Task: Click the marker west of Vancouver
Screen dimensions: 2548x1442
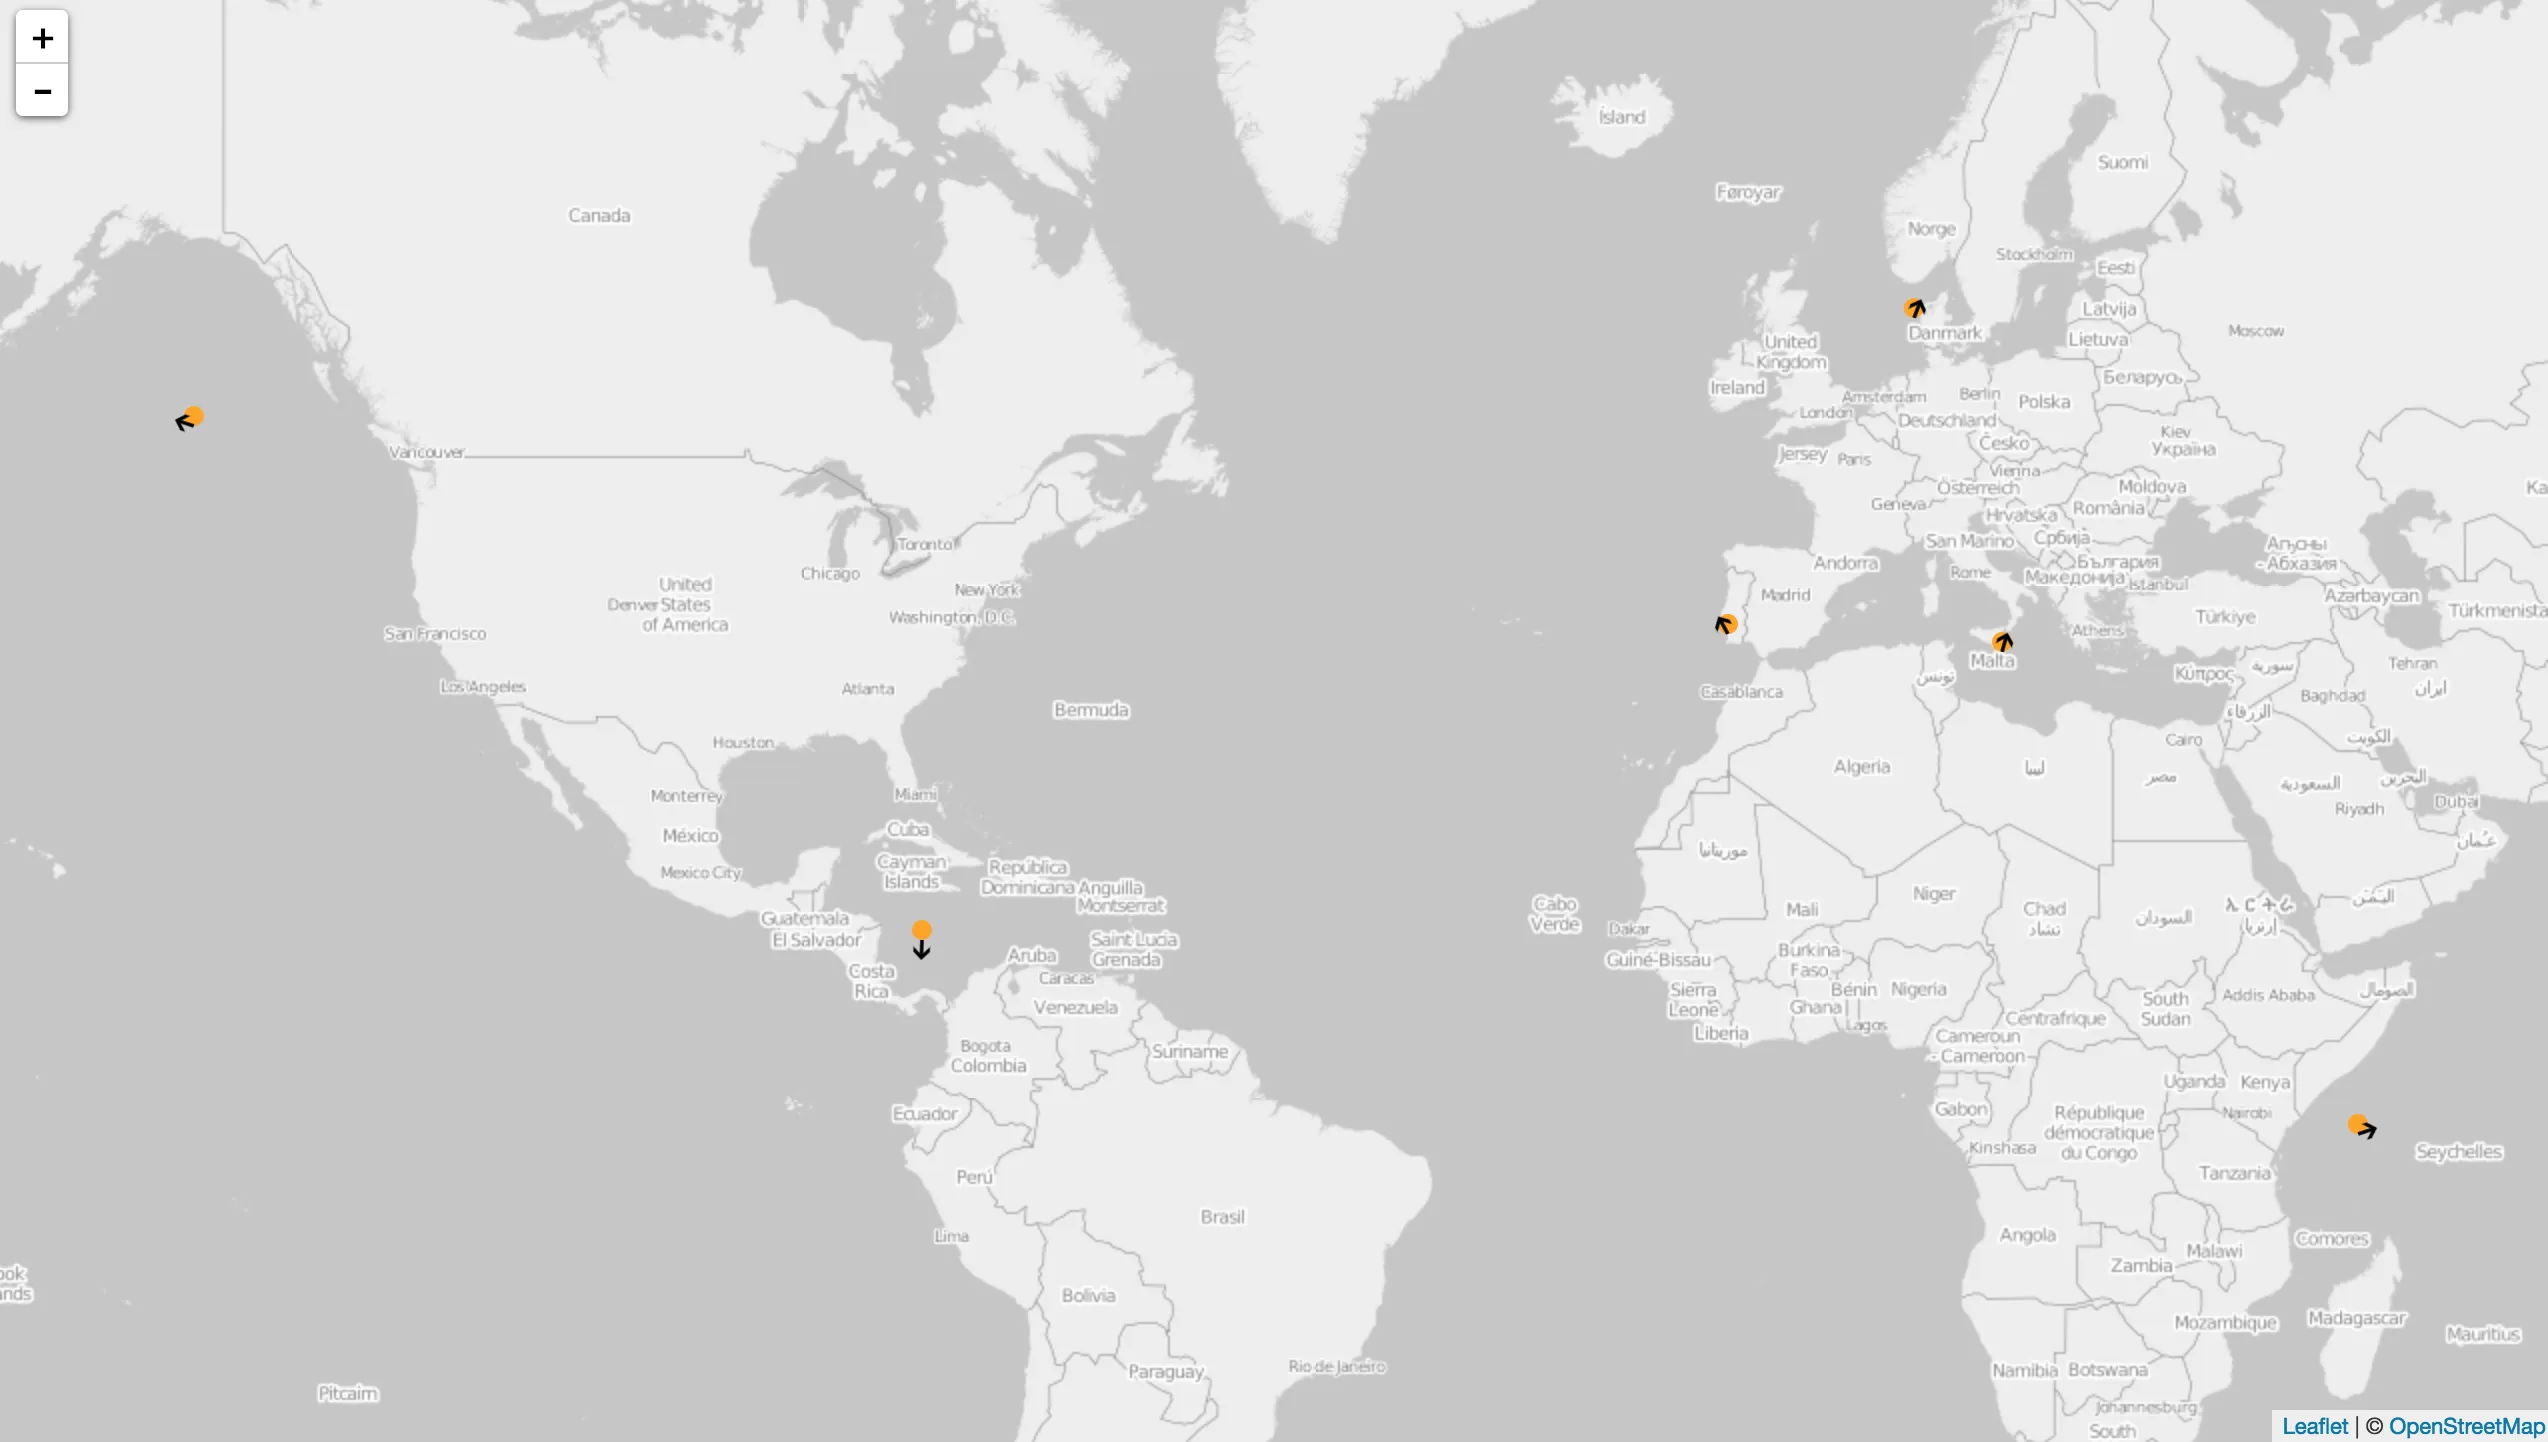Action: [x=193, y=417]
